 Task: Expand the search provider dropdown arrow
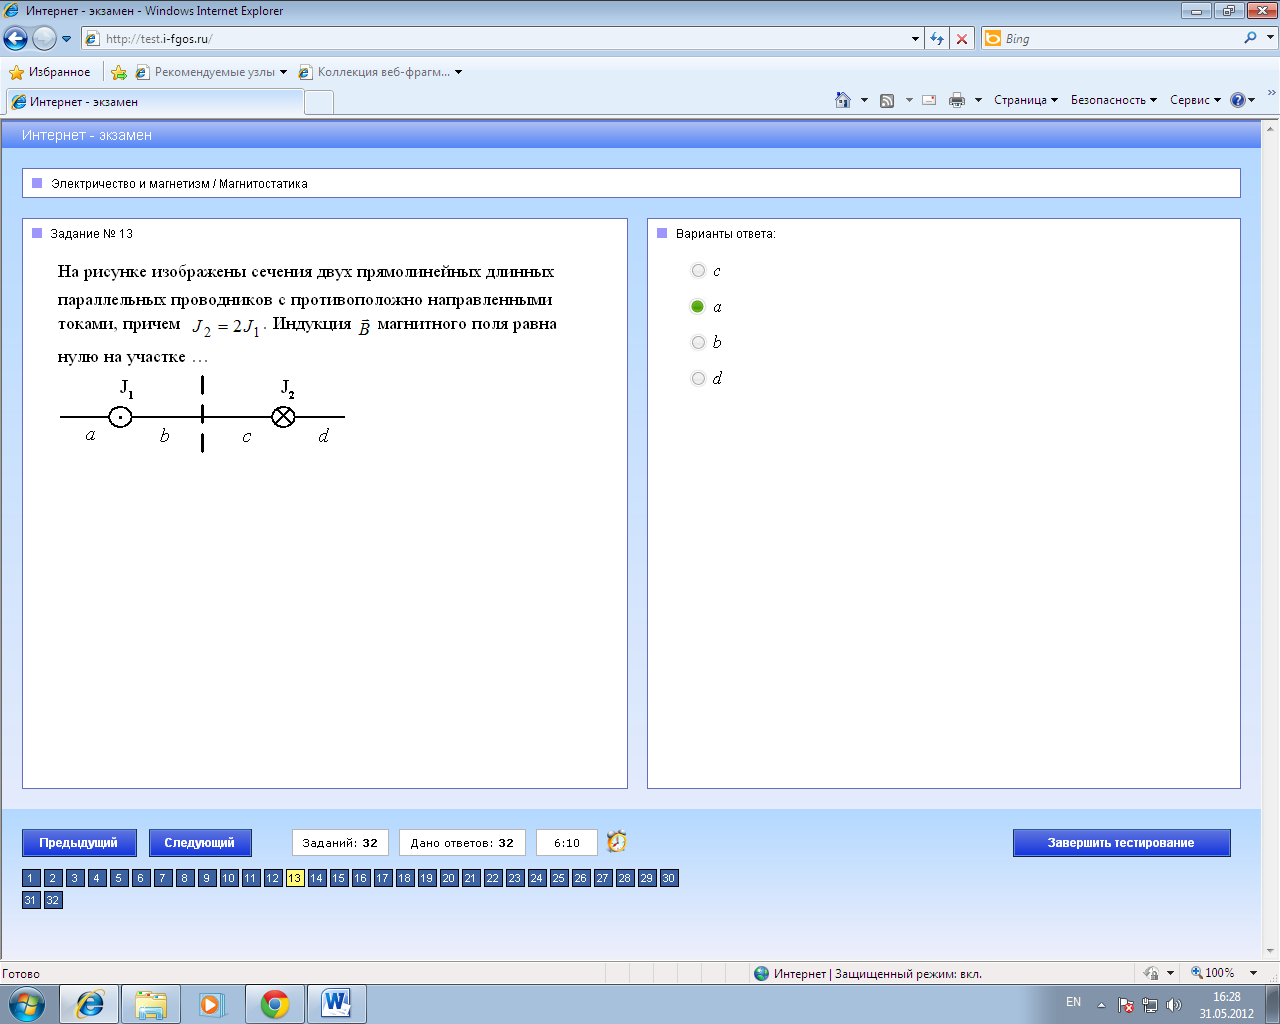1272,38
